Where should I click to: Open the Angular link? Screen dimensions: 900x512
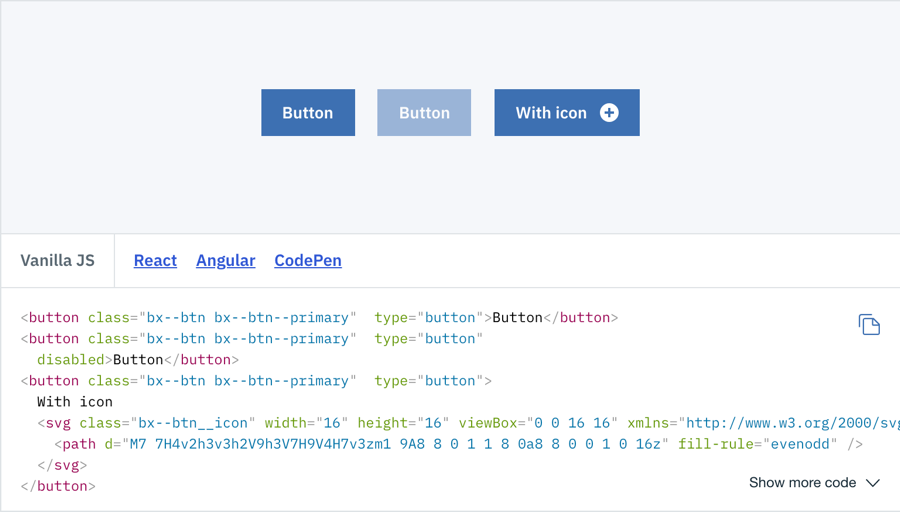(x=225, y=260)
